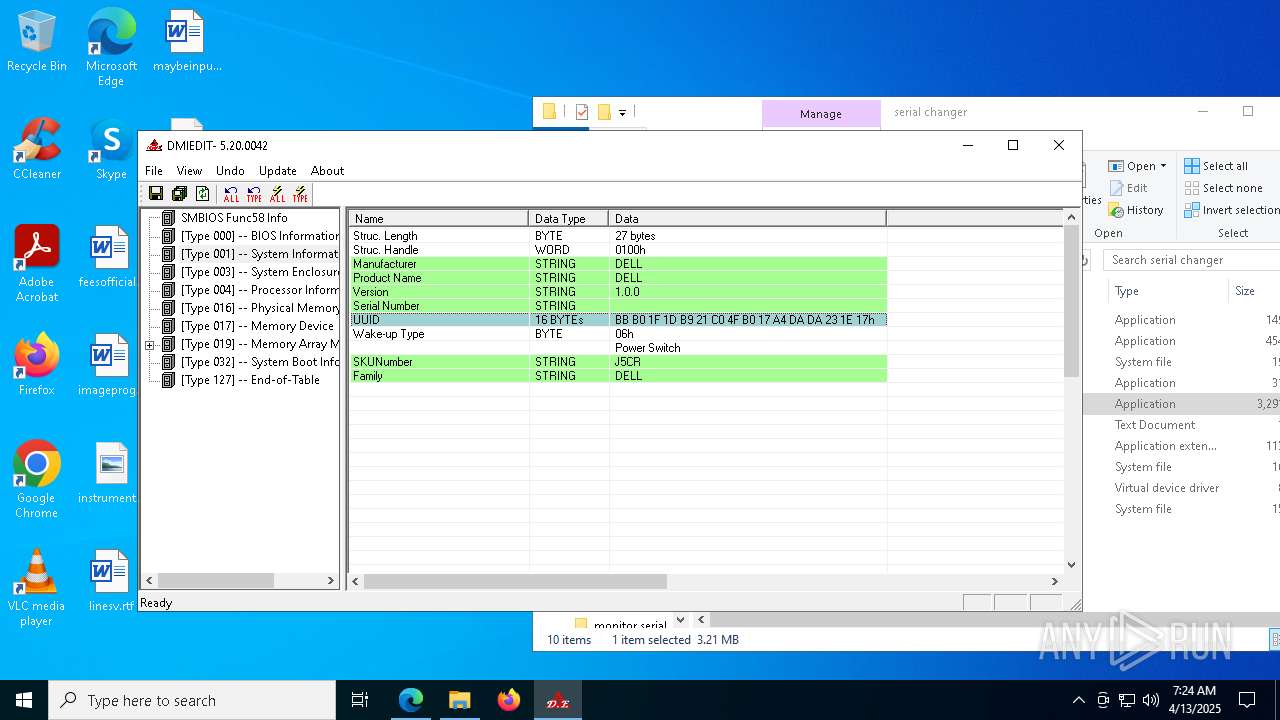Screen dimensions: 1280x720
Task: Click the Save floppy disk toolbar icon
Action: (x=156, y=194)
